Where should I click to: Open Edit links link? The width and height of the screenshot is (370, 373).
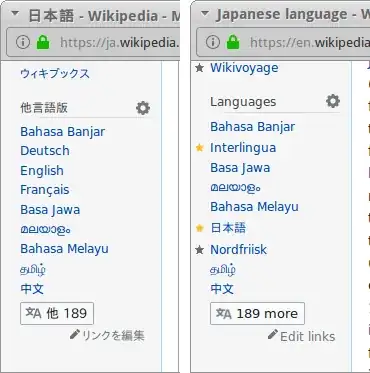pyautogui.click(x=308, y=336)
